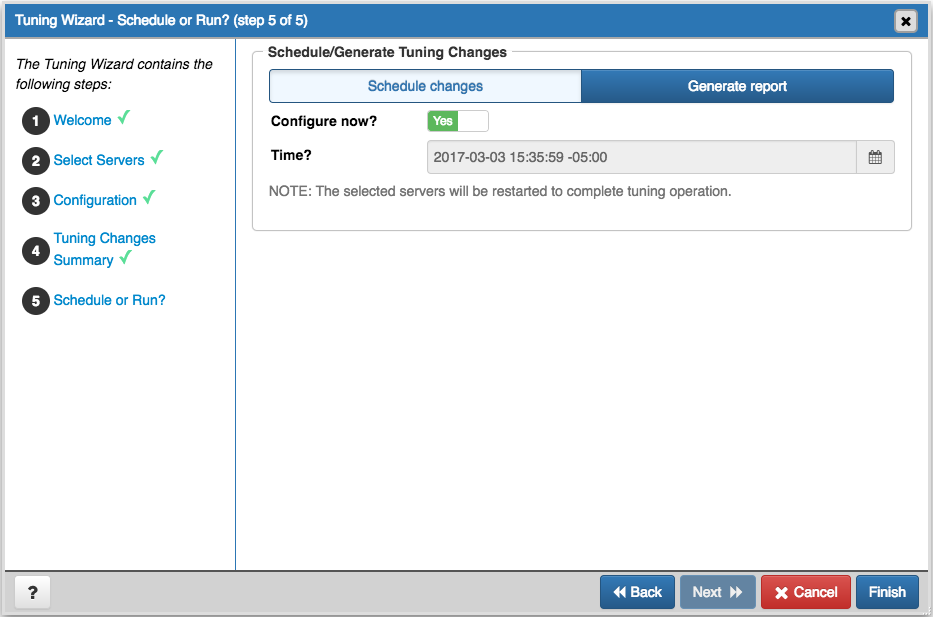933x617 pixels.
Task: Click the step 1 number circle
Action: [36, 121]
